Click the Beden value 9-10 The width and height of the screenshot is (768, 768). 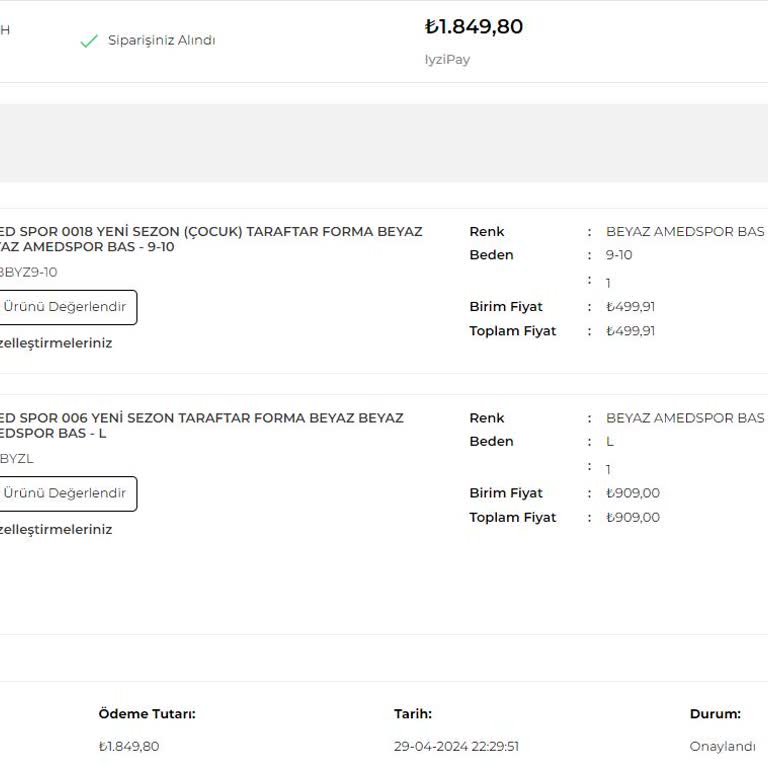pyautogui.click(x=619, y=255)
